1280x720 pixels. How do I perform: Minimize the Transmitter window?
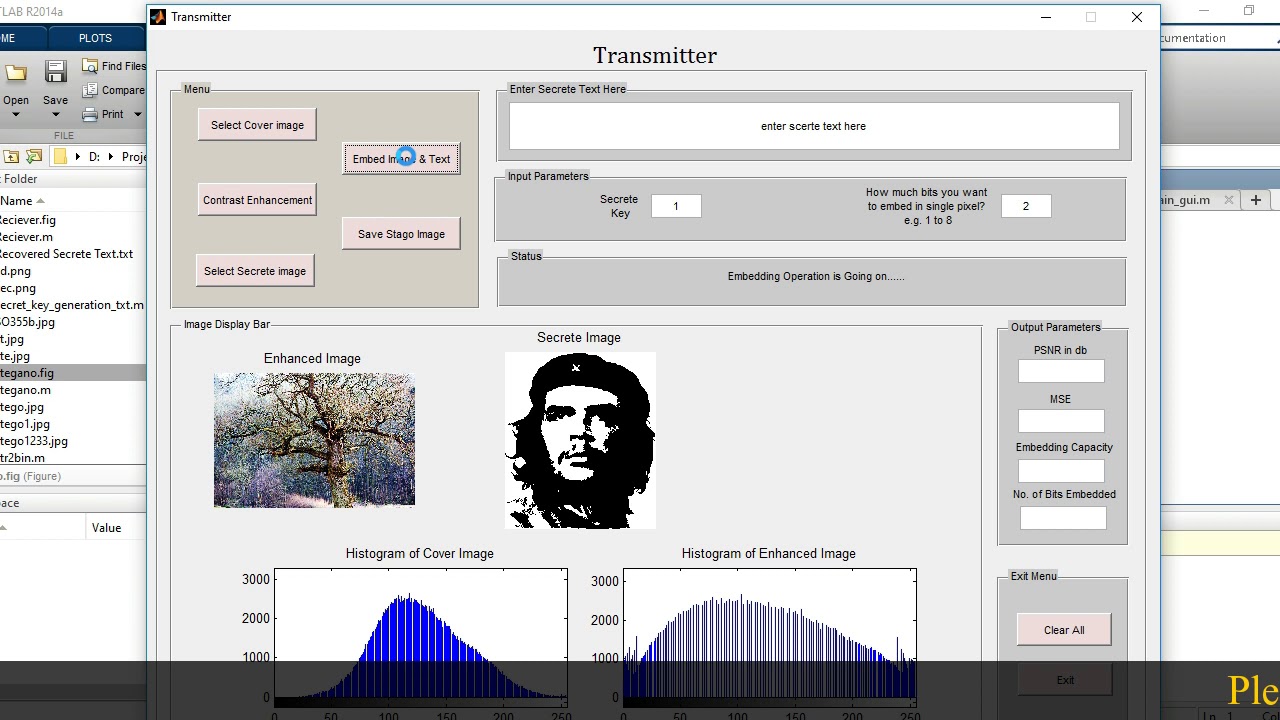pos(1046,17)
